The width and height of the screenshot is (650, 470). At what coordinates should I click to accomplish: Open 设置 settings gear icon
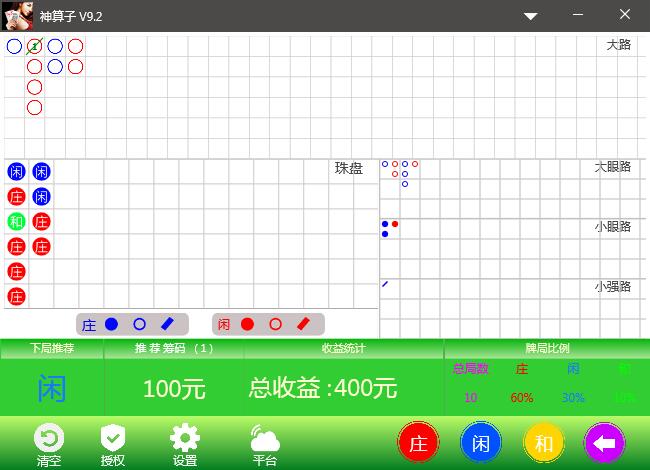tap(185, 438)
